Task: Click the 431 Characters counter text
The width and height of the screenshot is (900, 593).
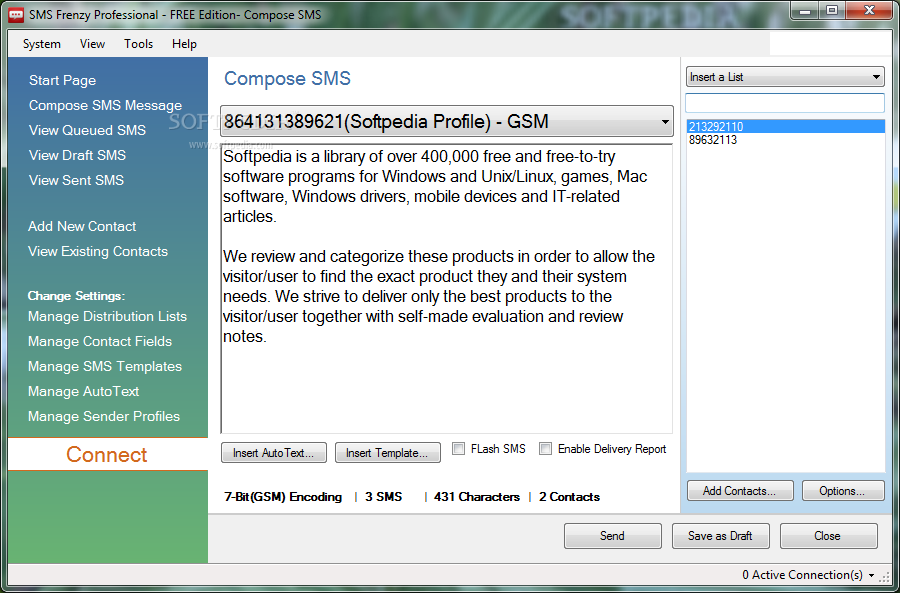Action: tap(477, 497)
